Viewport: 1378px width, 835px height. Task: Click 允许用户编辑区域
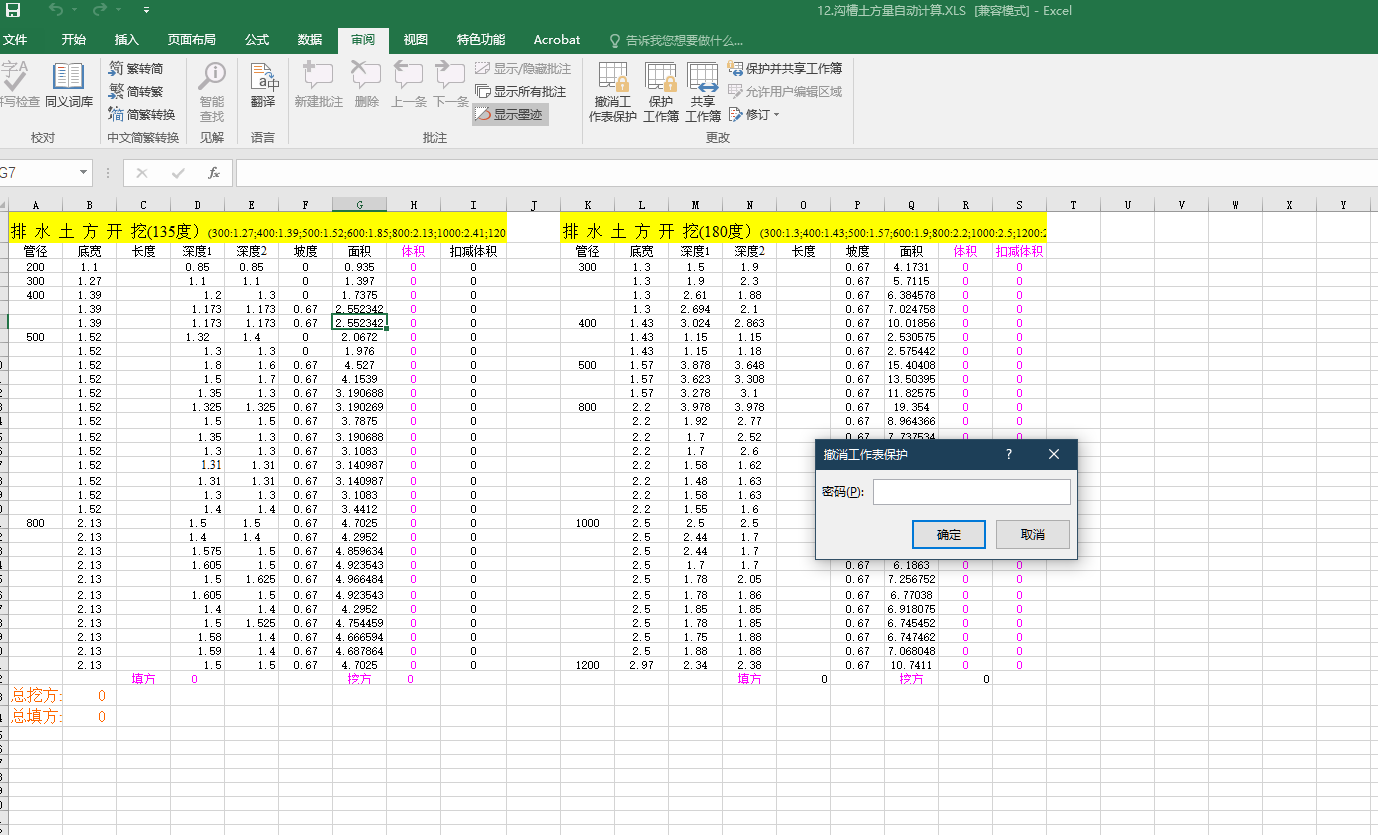[x=785, y=91]
